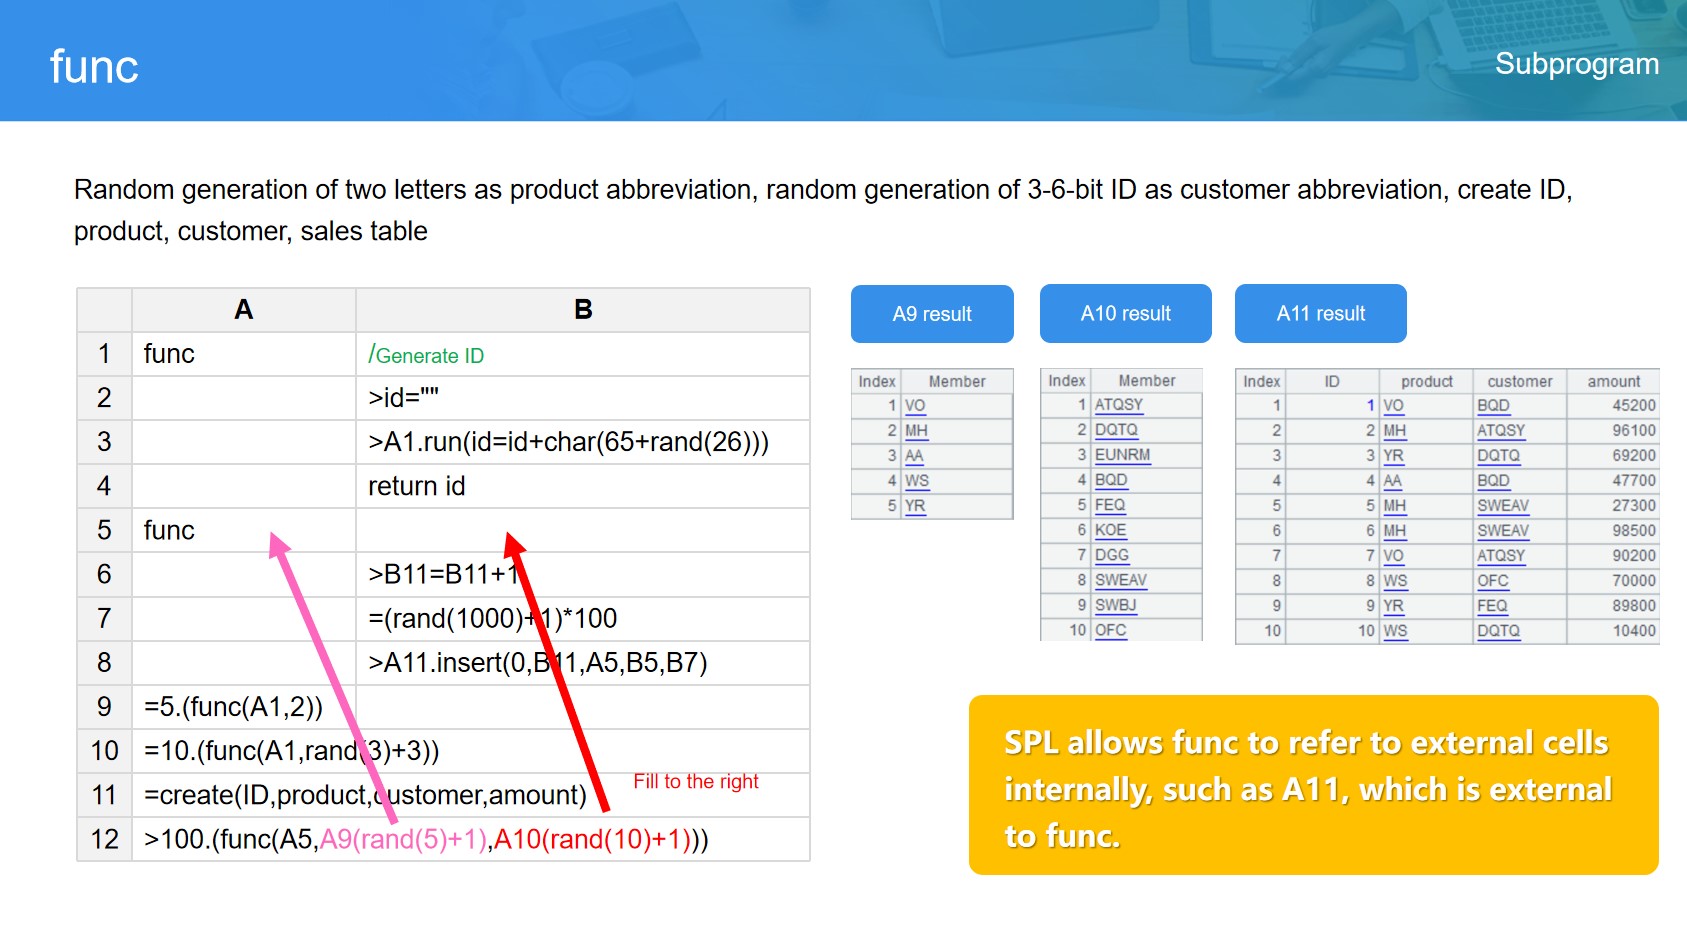Click the yellow SPL note box text
This screenshot has width=1687, height=949.
(x=1308, y=789)
